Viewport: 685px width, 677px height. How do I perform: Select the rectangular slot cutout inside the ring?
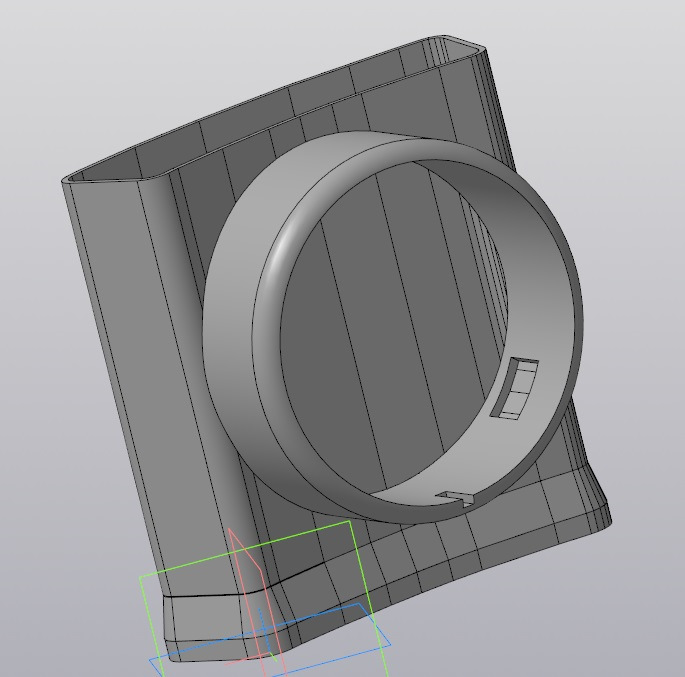pos(515,388)
